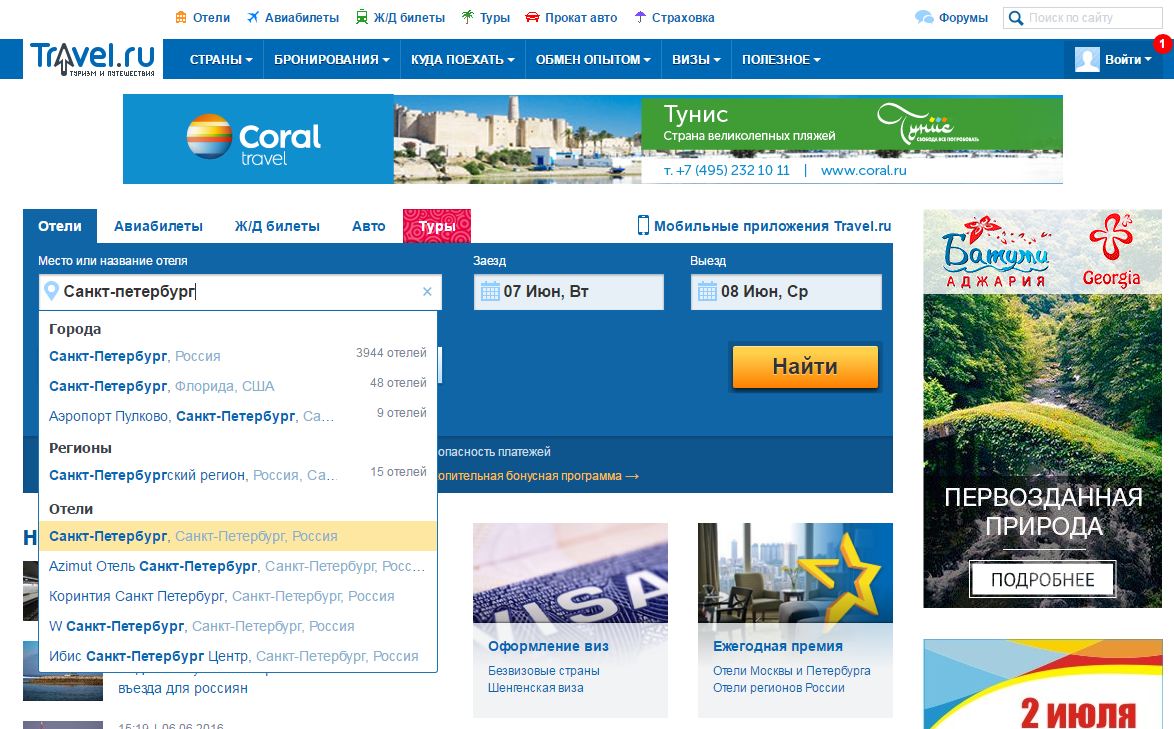Screen dimensions: 1174x729
Task: Click the hotel name input field
Action: [x=240, y=291]
